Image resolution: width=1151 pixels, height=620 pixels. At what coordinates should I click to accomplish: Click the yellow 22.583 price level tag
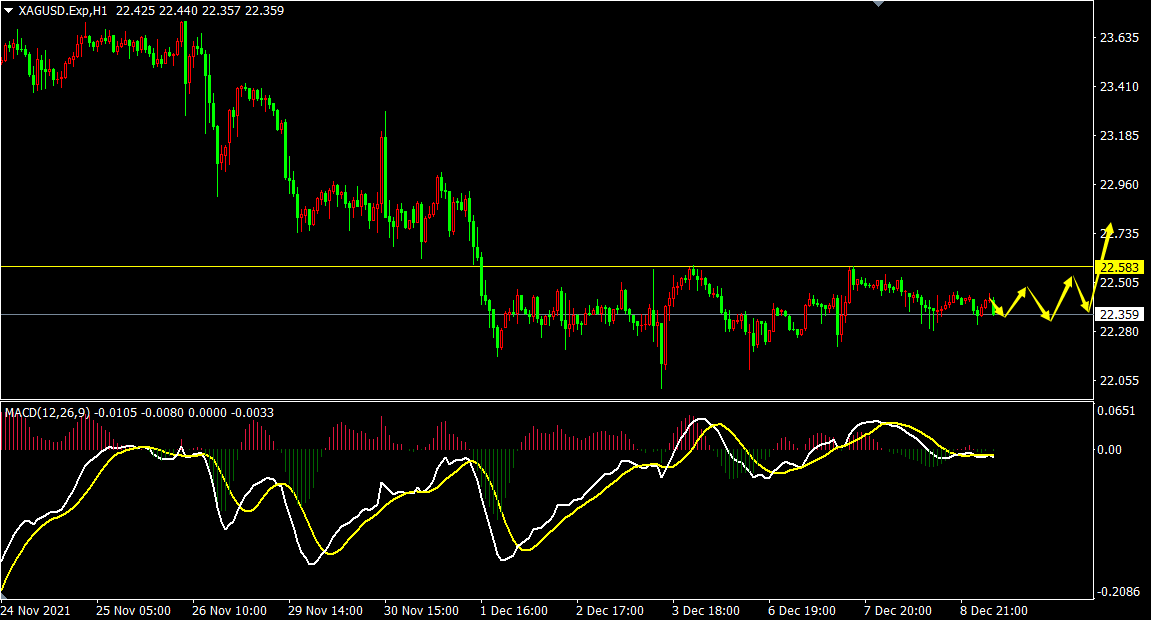(1116, 267)
